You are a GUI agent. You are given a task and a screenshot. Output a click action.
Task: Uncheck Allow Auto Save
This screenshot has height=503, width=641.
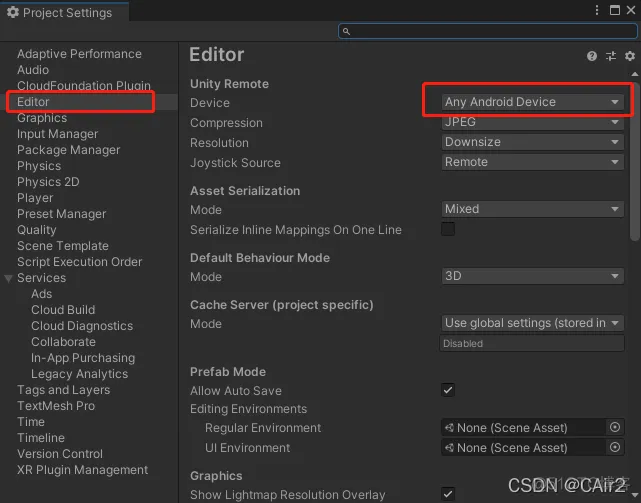coord(448,390)
